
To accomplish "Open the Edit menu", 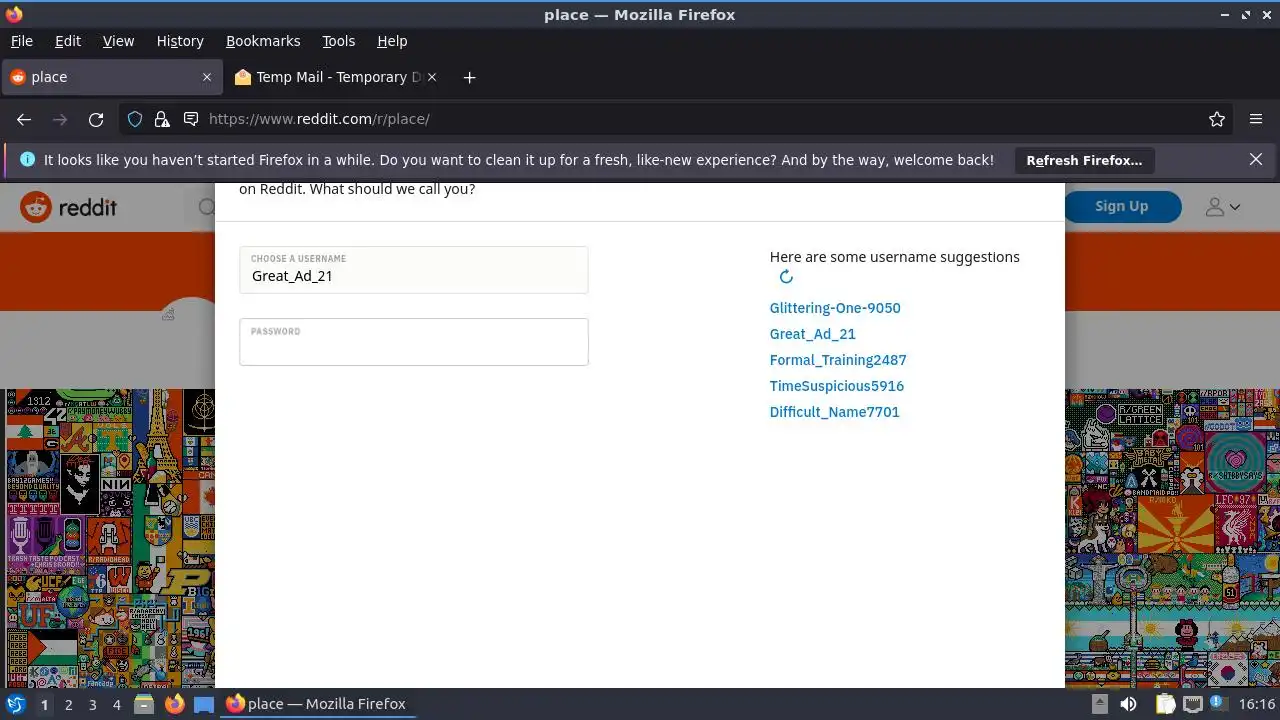I will (x=68, y=41).
